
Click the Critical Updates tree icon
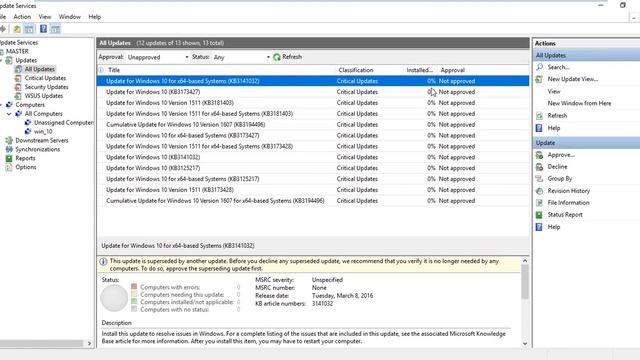18,78
